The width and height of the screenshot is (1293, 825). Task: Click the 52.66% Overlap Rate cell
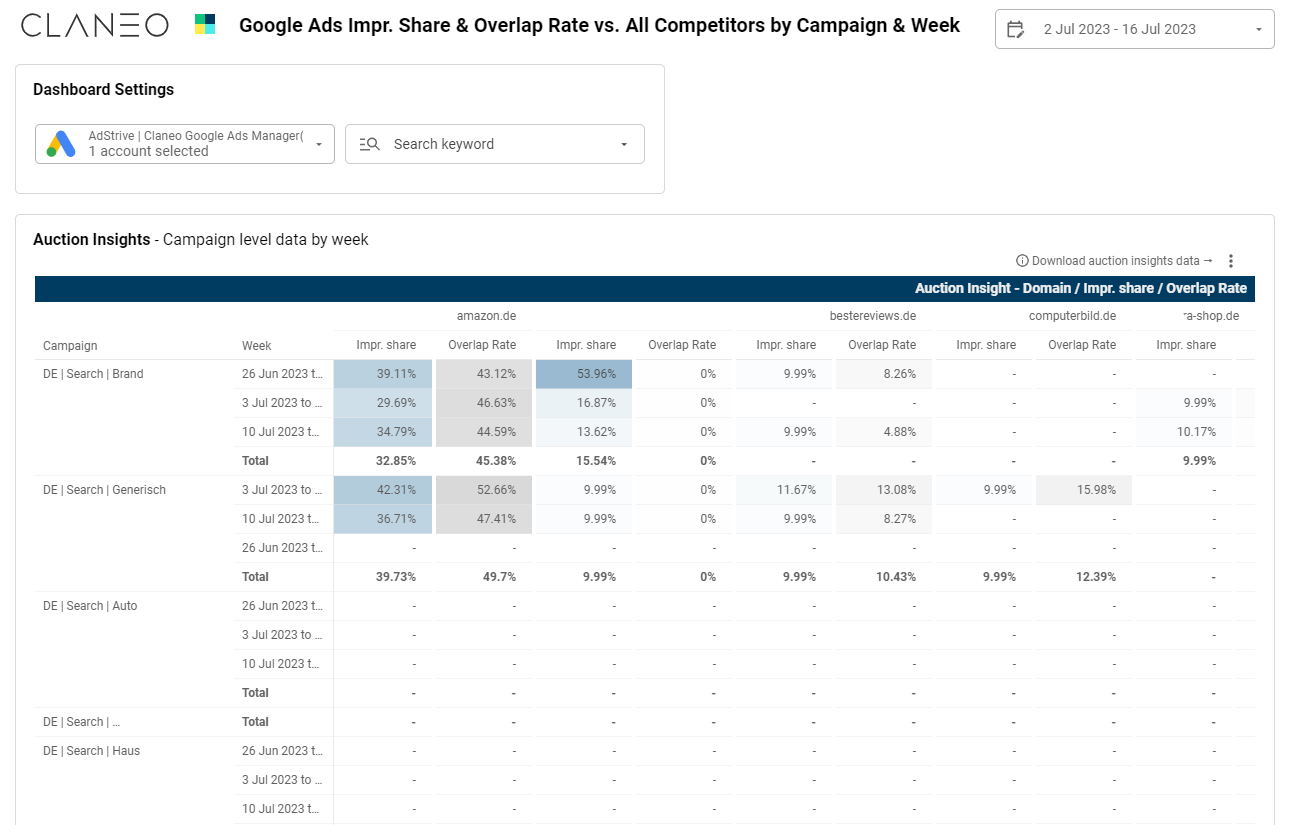click(484, 490)
